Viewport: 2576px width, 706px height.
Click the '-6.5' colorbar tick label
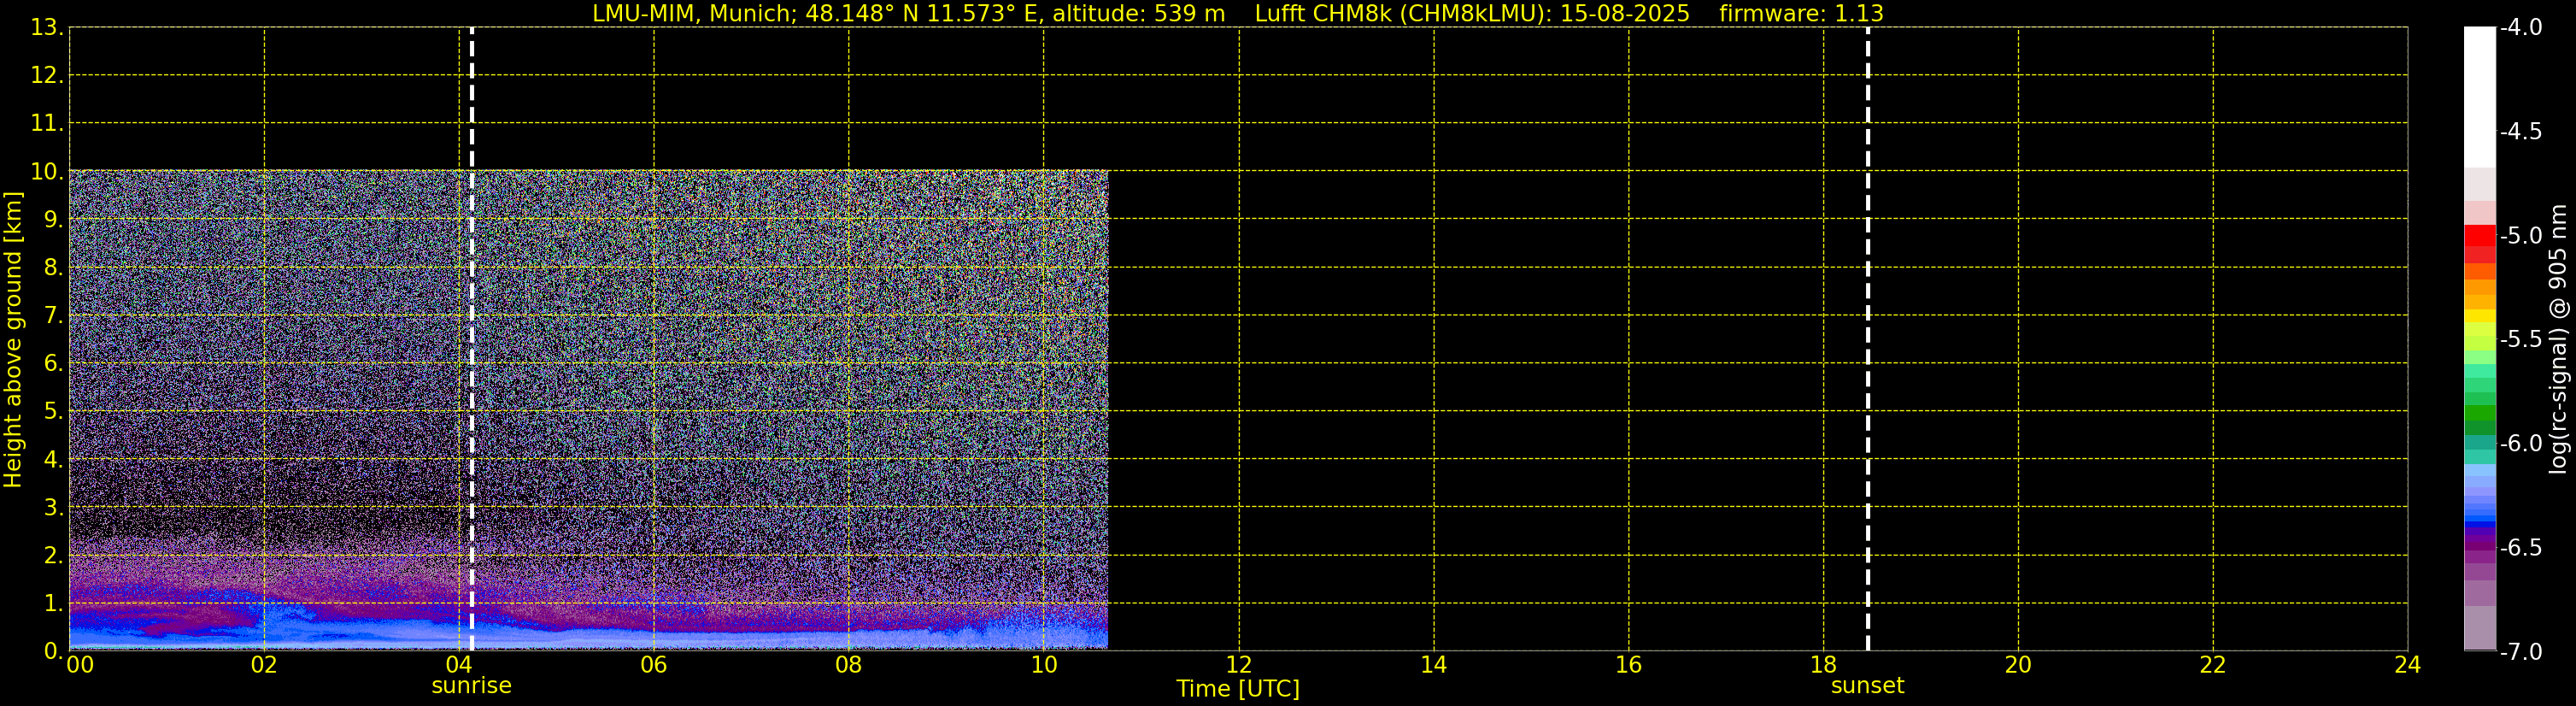[2520, 548]
